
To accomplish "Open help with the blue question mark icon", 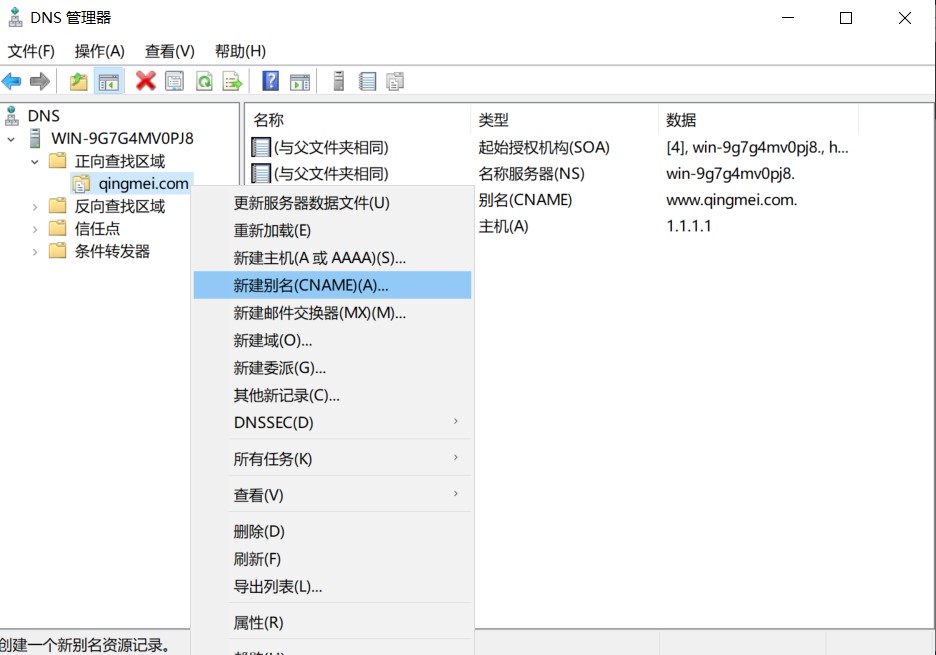I will (x=270, y=81).
